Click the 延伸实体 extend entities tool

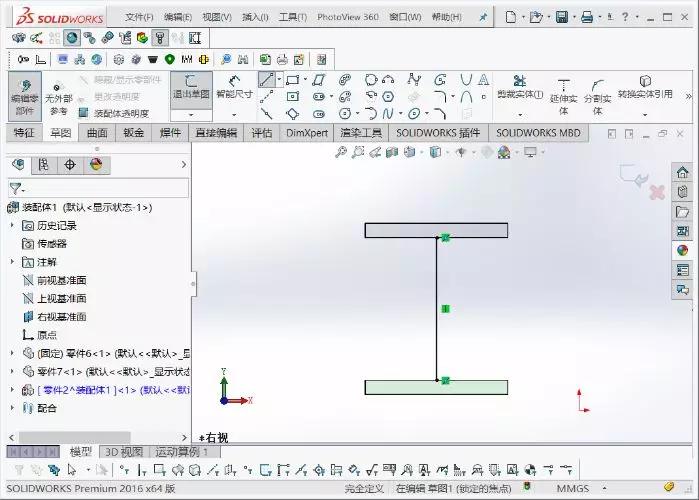pyautogui.click(x=563, y=97)
